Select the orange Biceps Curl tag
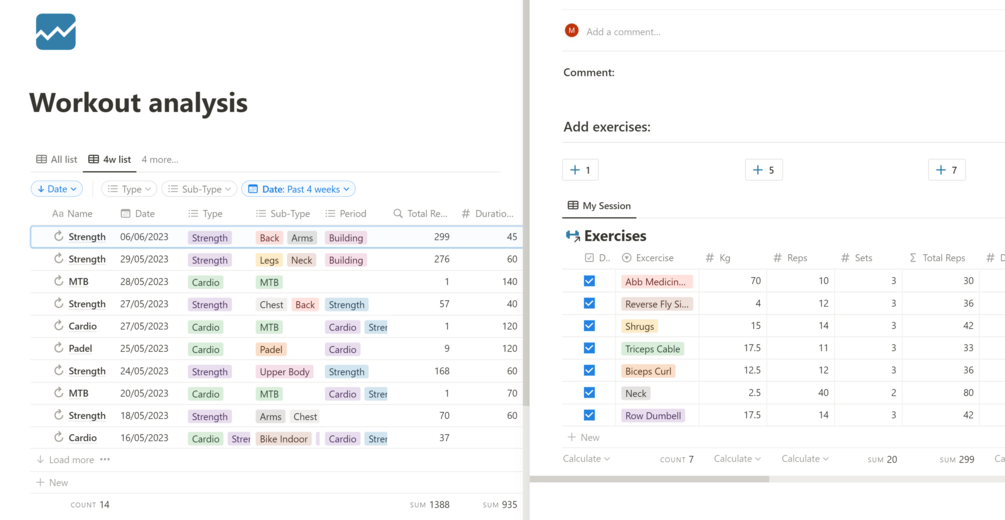This screenshot has height=520, width=1005. tap(648, 371)
